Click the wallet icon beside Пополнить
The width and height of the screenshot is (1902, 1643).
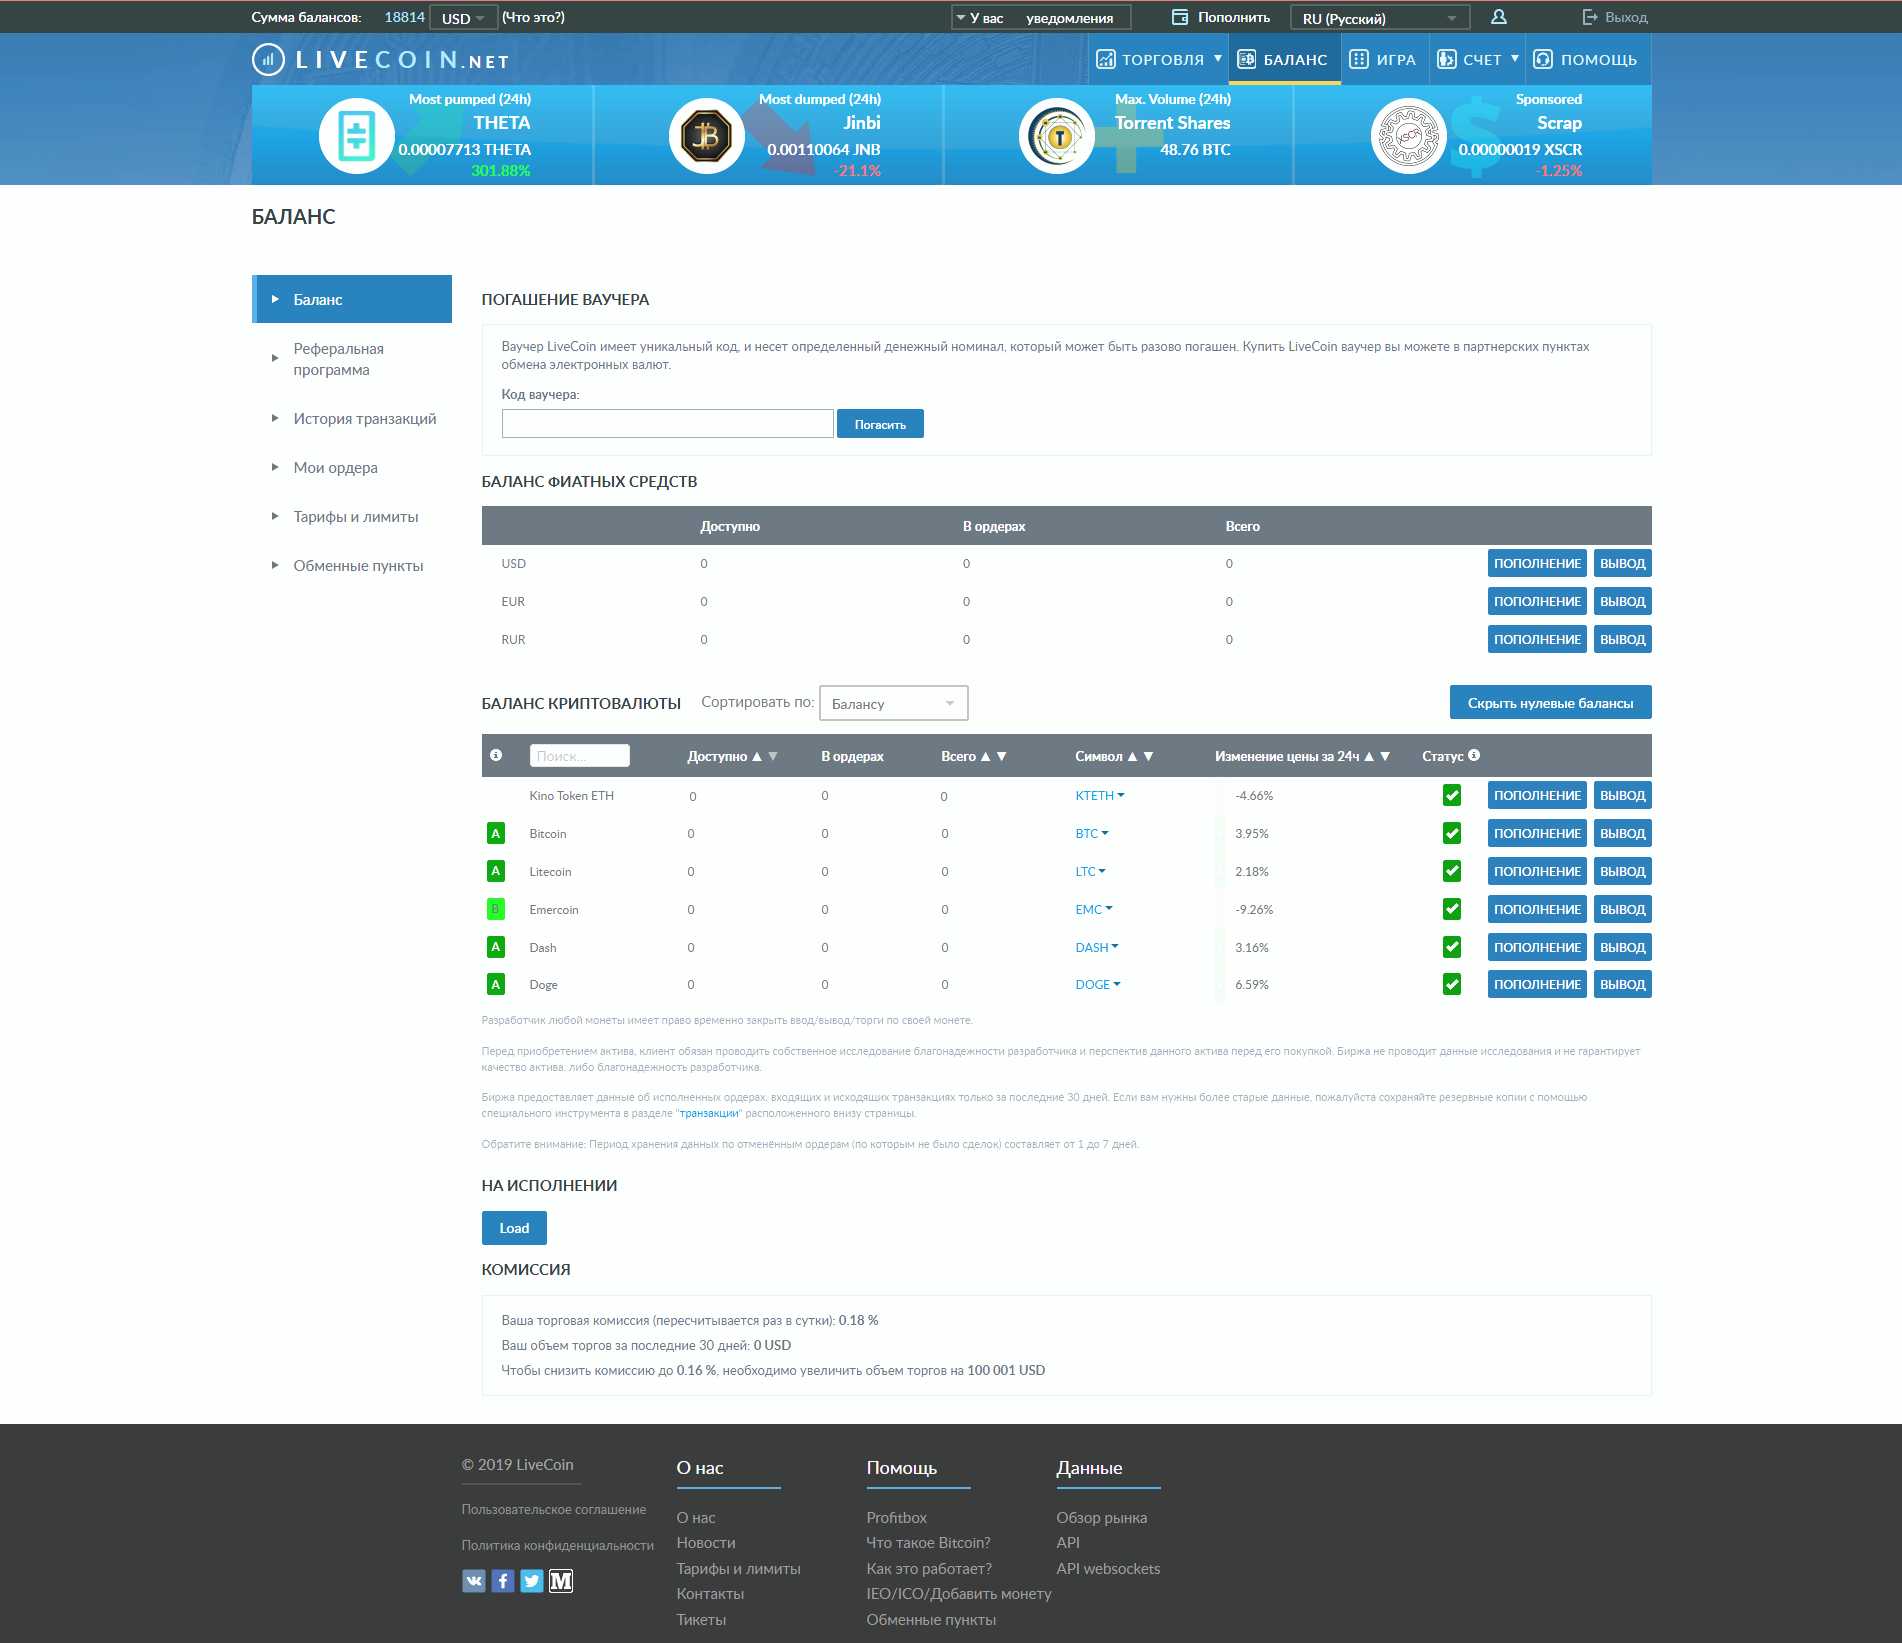pos(1180,17)
